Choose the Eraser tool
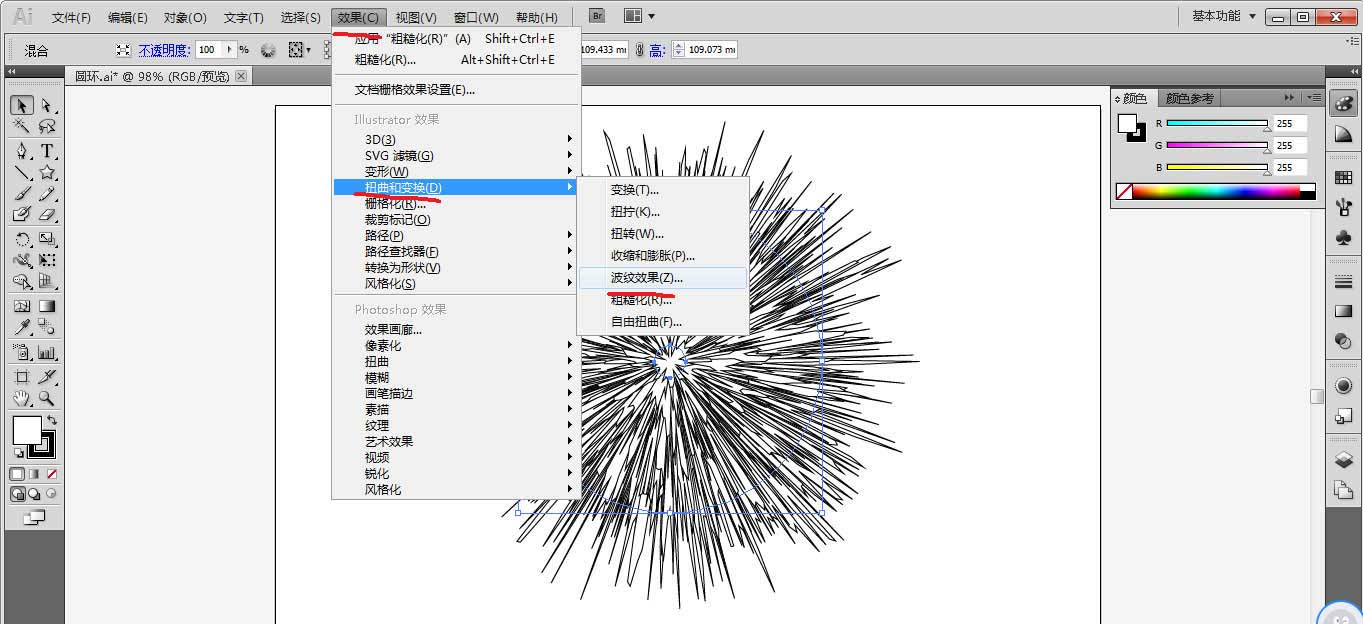Screen dimensions: 1363x624 47,214
